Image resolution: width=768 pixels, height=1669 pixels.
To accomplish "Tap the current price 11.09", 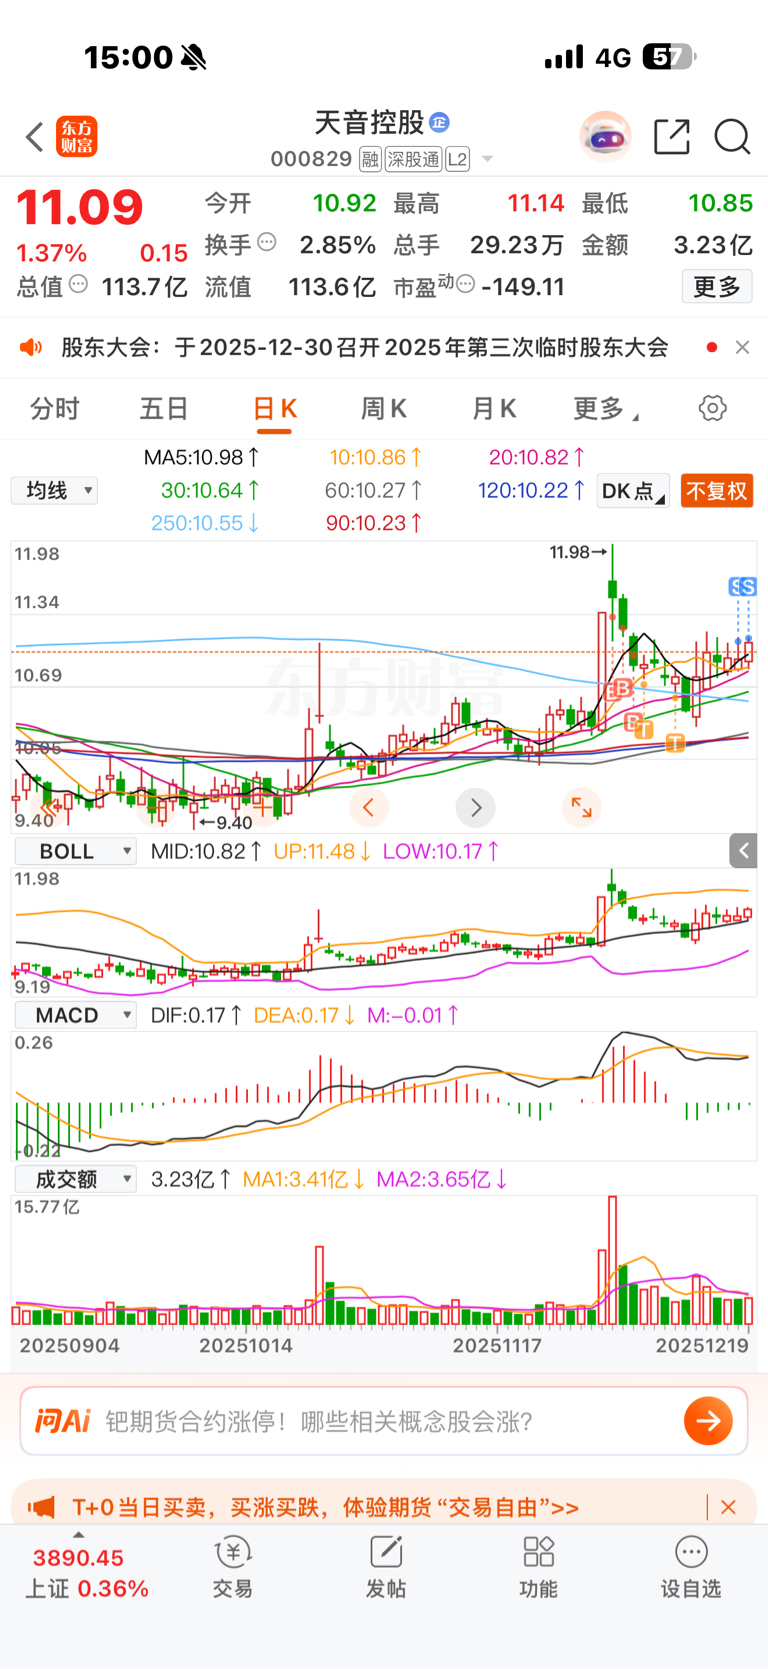I will pos(80,208).
